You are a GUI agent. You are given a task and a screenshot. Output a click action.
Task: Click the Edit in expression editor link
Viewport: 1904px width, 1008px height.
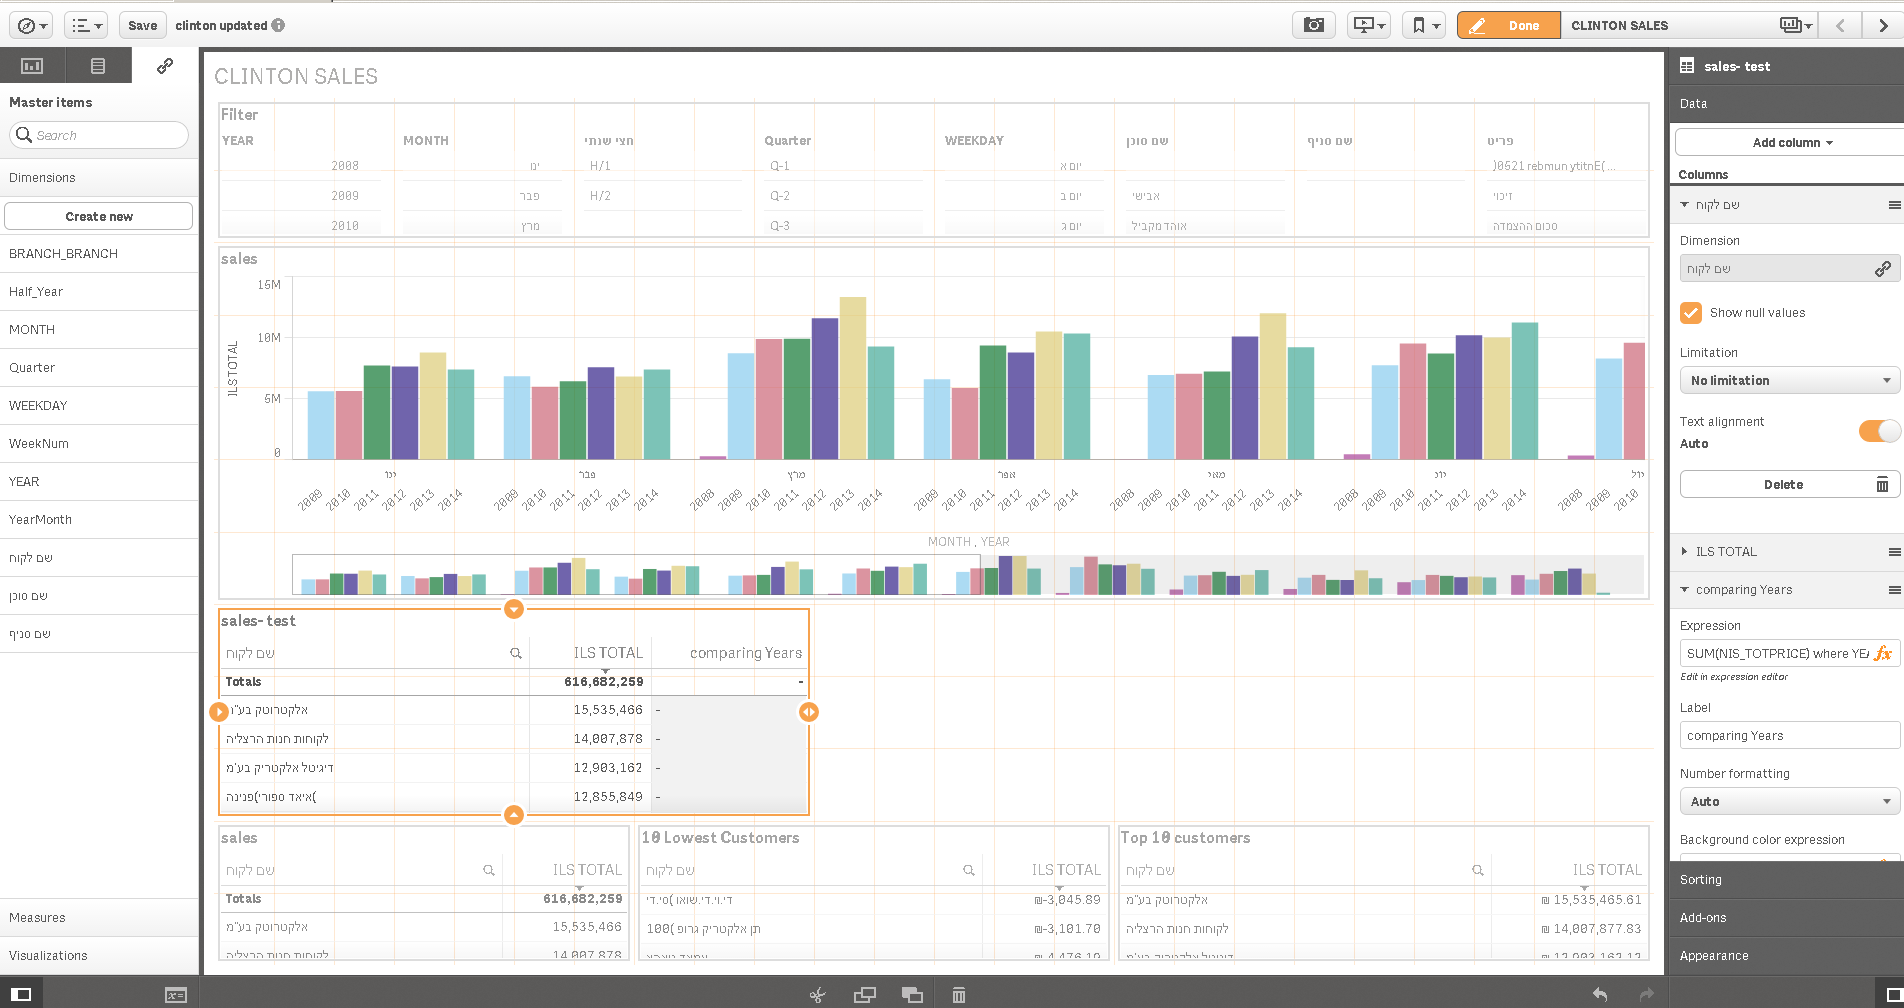pos(1734,677)
